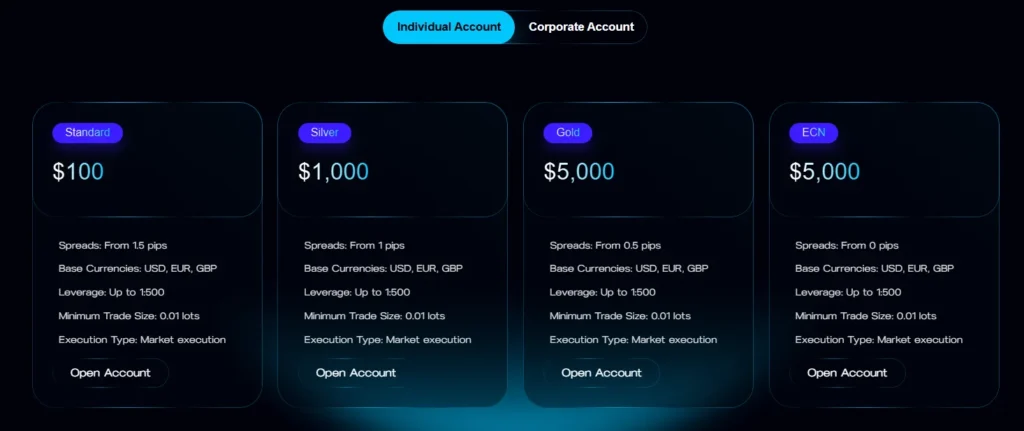Click the $5,000 price in ECN card
Image resolution: width=1024 pixels, height=431 pixels.
coord(824,171)
